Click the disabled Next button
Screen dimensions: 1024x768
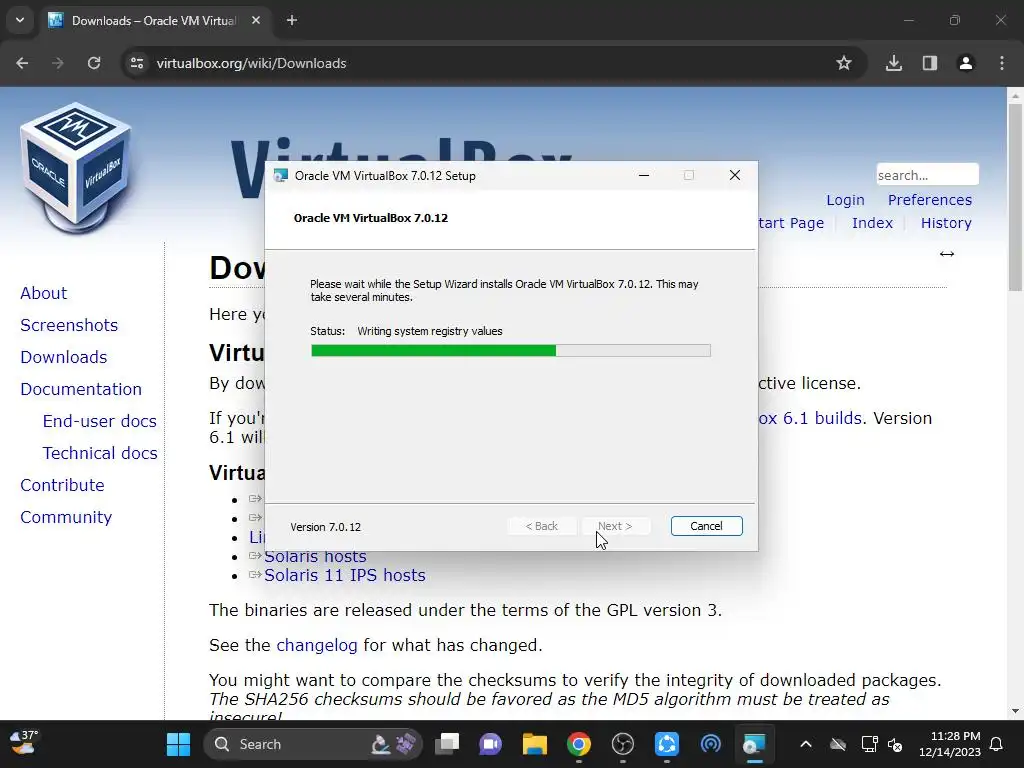coord(615,526)
